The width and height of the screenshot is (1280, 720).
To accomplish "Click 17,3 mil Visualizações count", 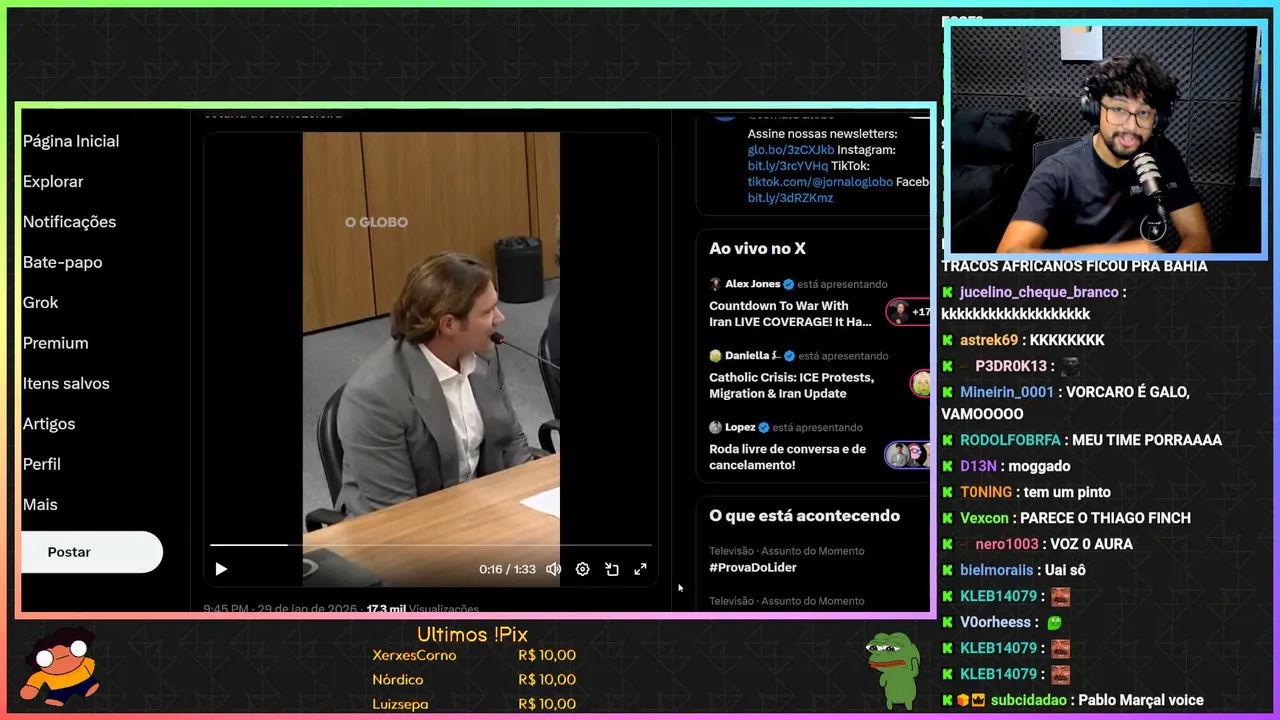I will (423, 609).
